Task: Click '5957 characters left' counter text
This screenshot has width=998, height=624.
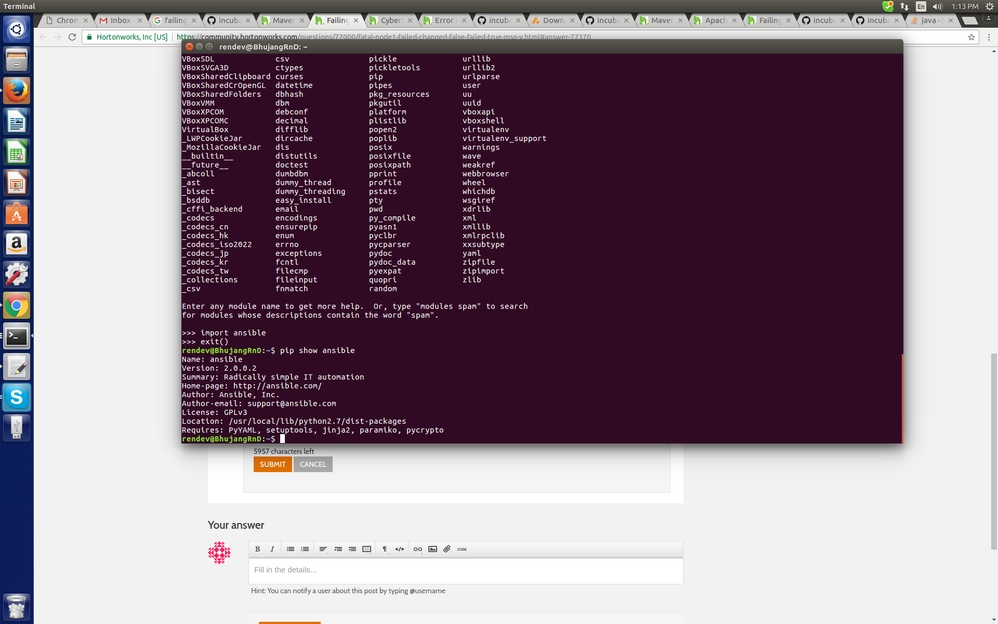Action: pyautogui.click(x=283, y=451)
